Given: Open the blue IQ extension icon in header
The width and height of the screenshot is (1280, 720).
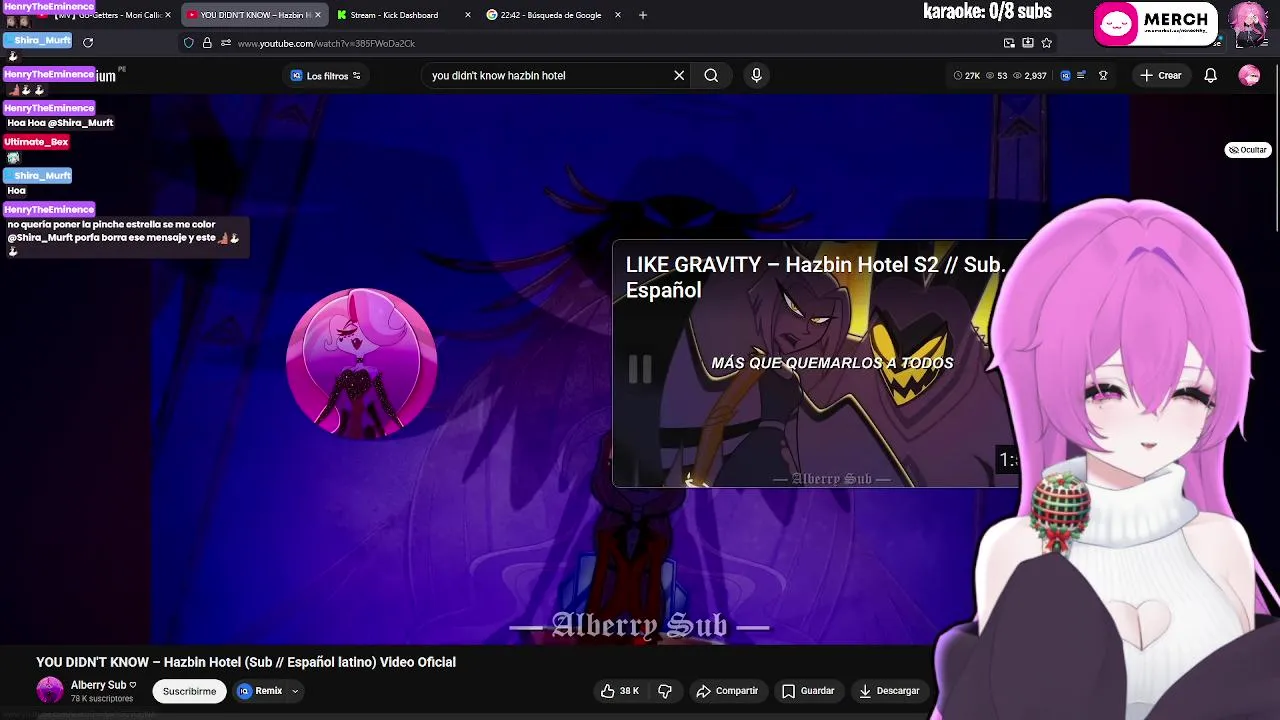Looking at the screenshot, I should [1065, 76].
